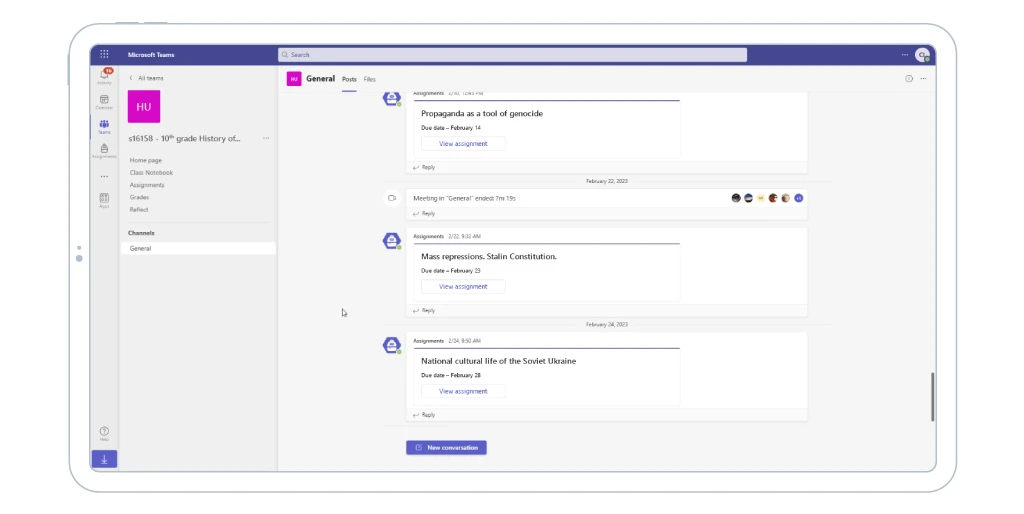Viewport: 1024px width, 514px height.
Task: Click the HU channel icon beside General
Action: [x=294, y=79]
